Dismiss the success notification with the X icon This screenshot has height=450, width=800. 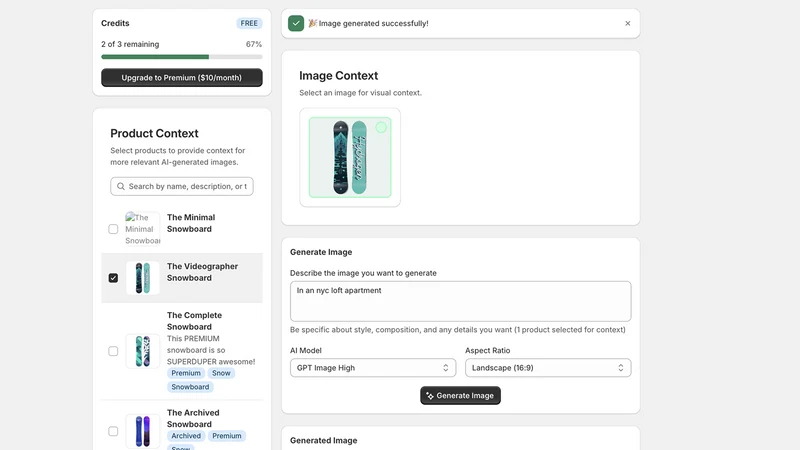coord(628,23)
